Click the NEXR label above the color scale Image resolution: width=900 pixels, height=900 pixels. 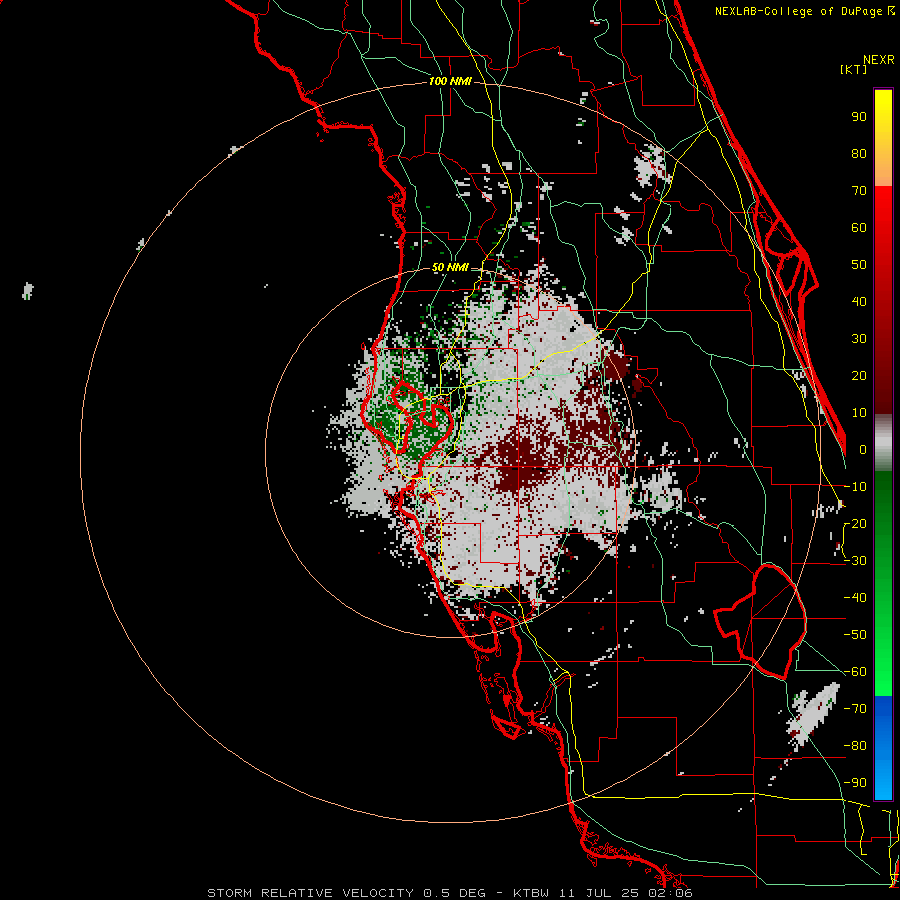coord(878,60)
